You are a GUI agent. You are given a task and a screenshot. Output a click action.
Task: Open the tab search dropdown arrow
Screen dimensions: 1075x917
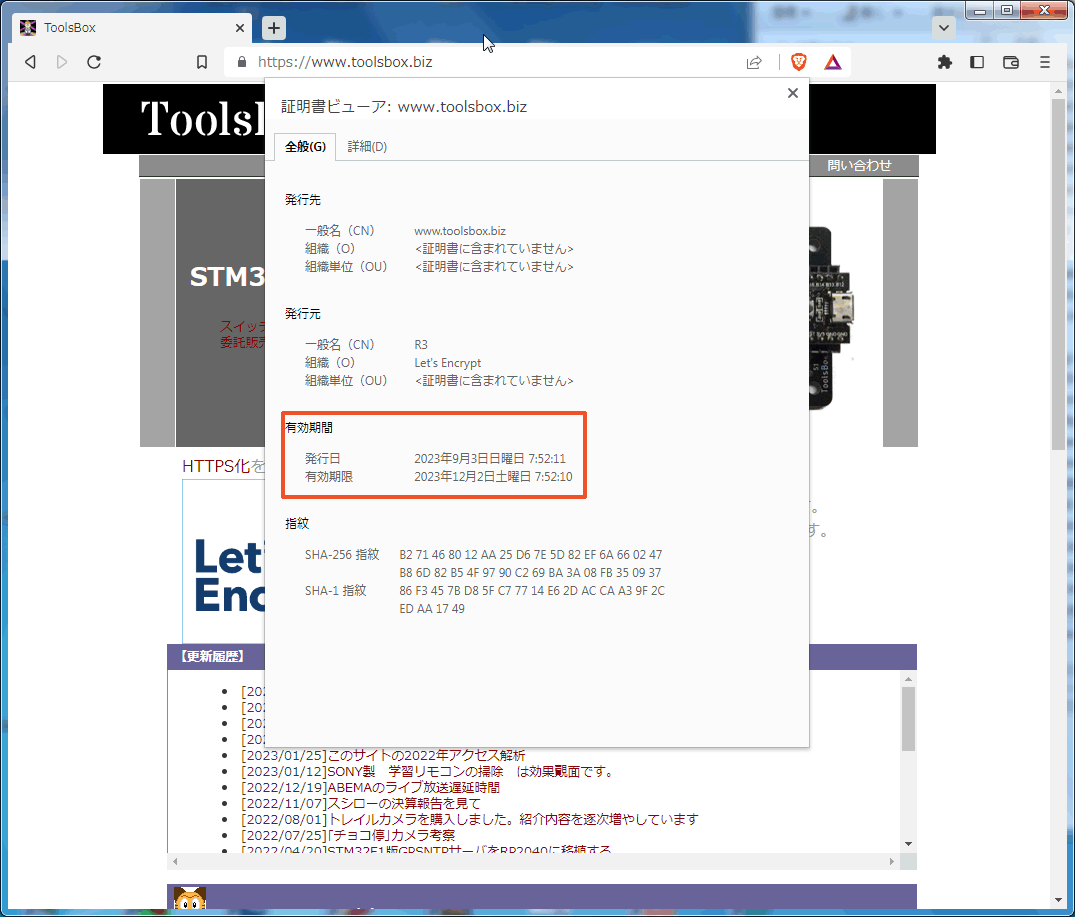(x=943, y=28)
